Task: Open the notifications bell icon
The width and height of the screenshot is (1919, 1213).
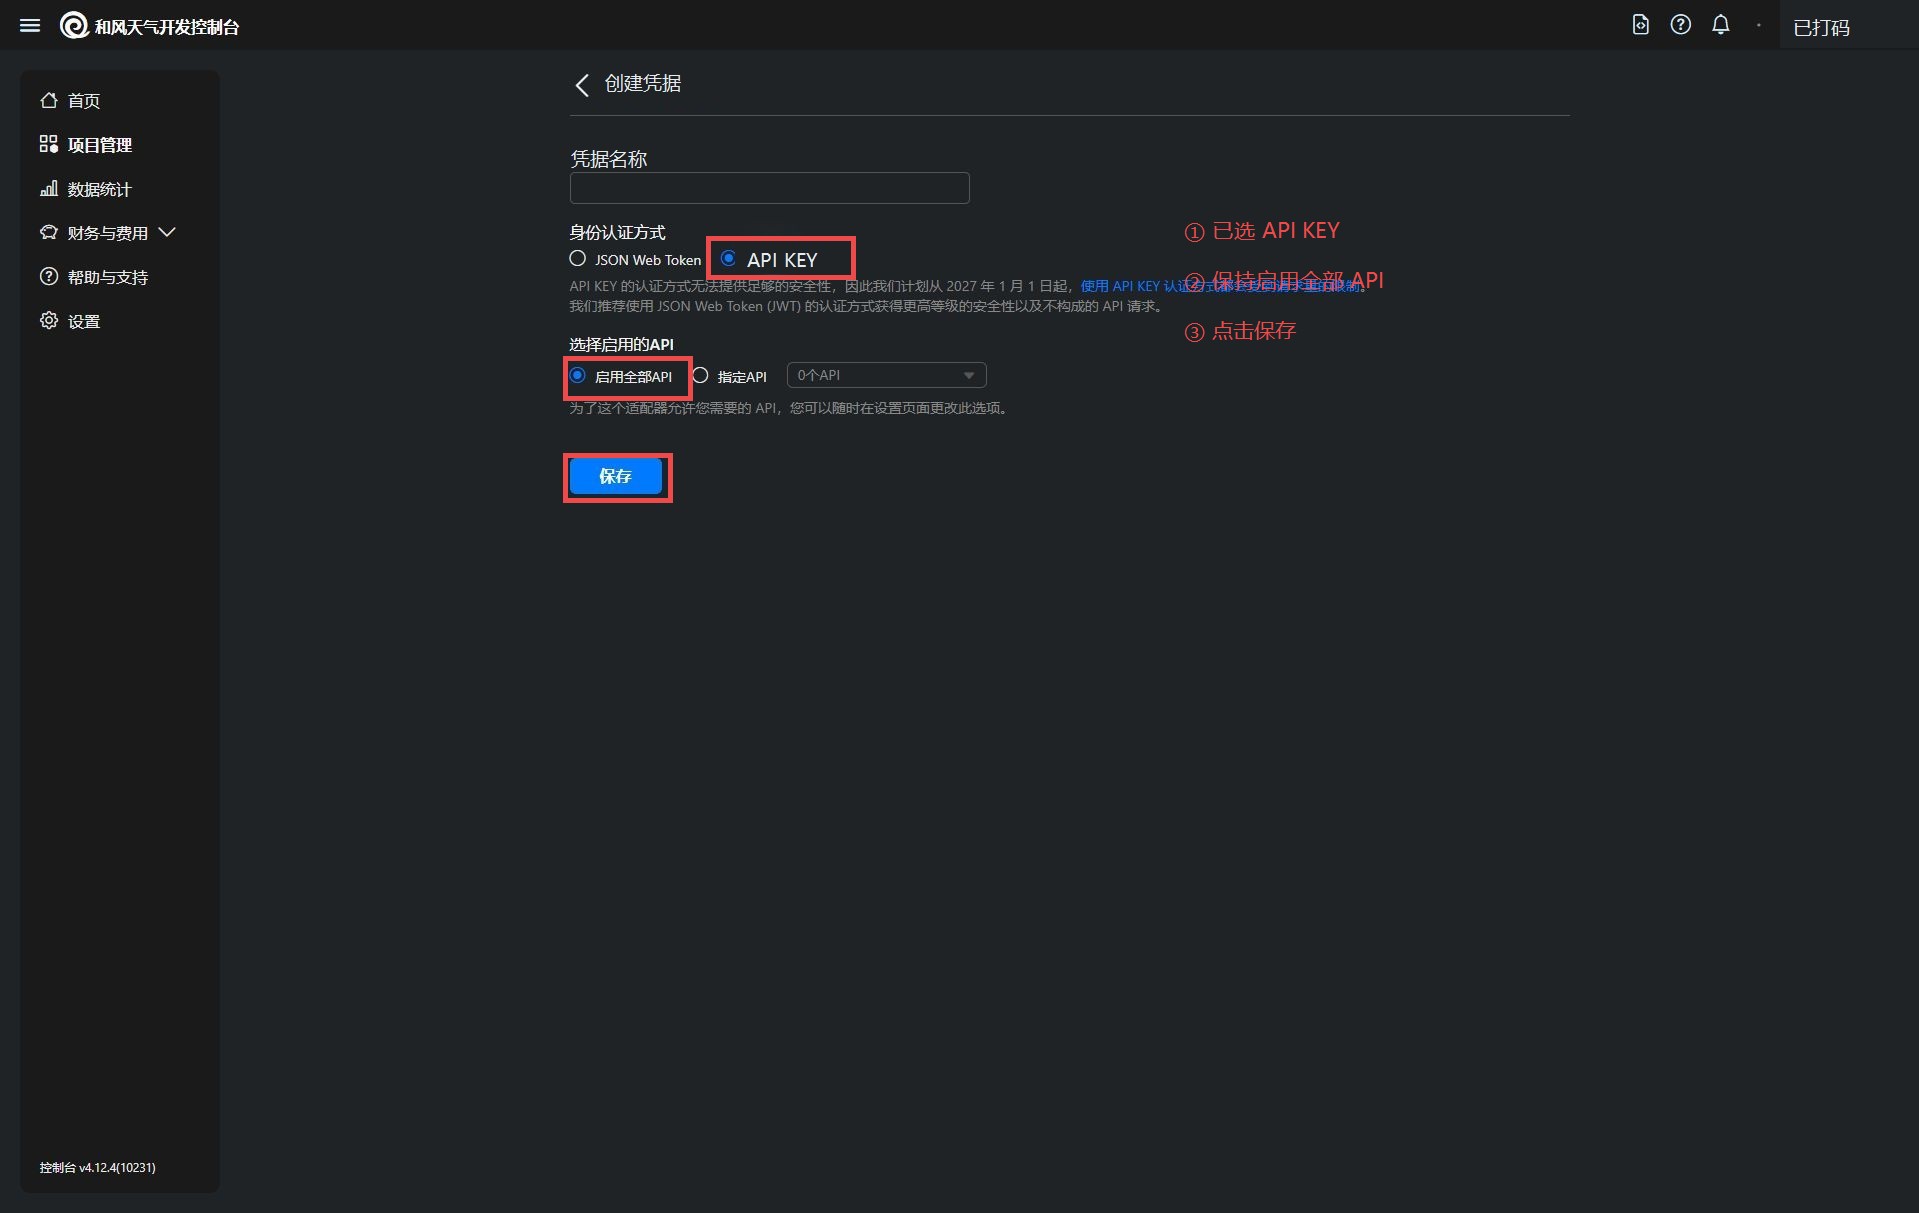Action: (1720, 25)
